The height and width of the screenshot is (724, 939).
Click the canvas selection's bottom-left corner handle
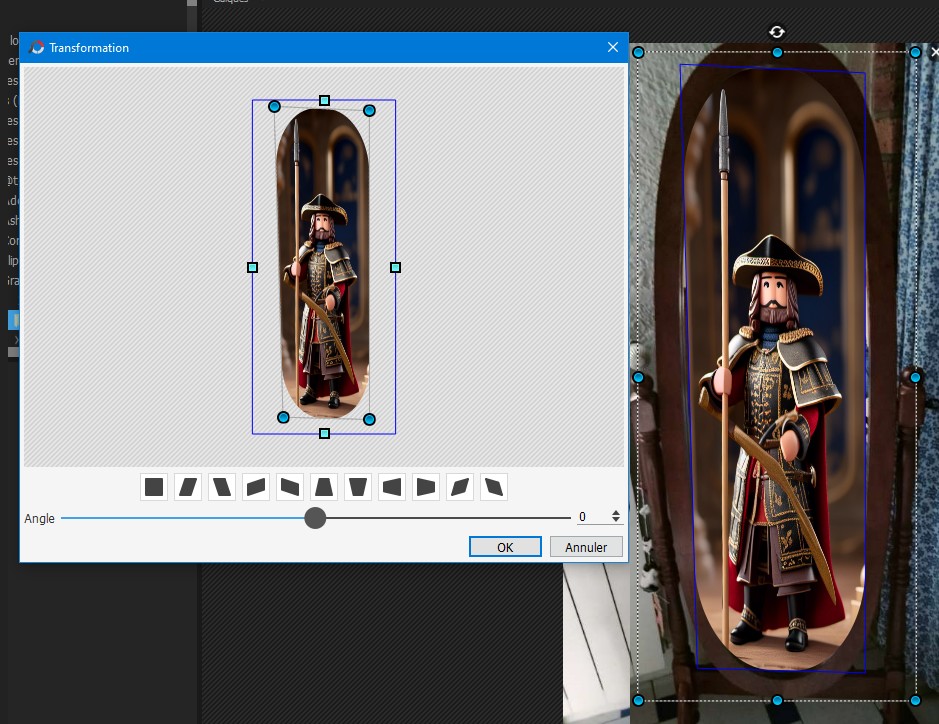pos(638,700)
